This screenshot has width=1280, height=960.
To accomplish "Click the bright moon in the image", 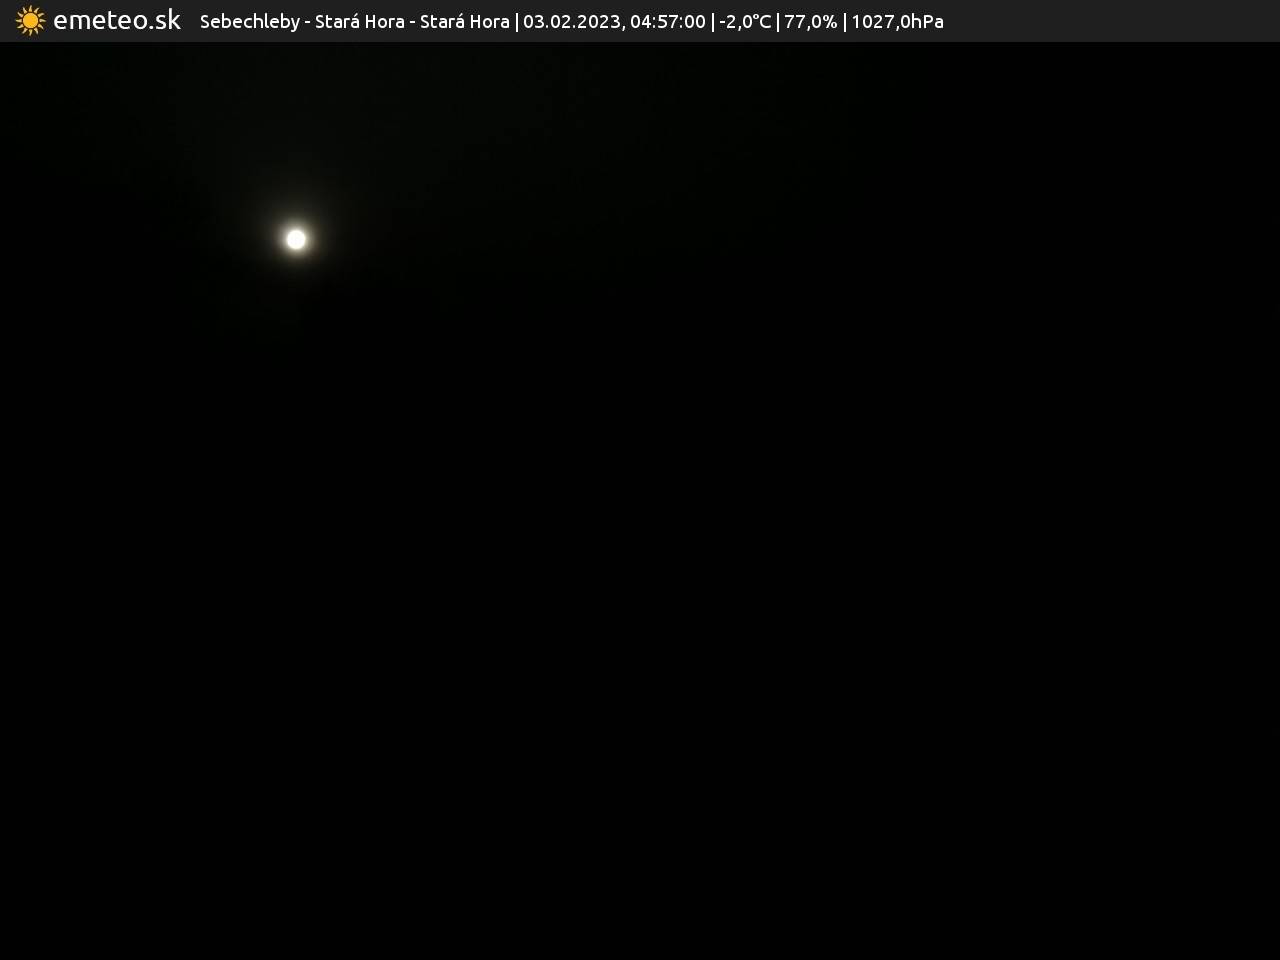I will (296, 239).
